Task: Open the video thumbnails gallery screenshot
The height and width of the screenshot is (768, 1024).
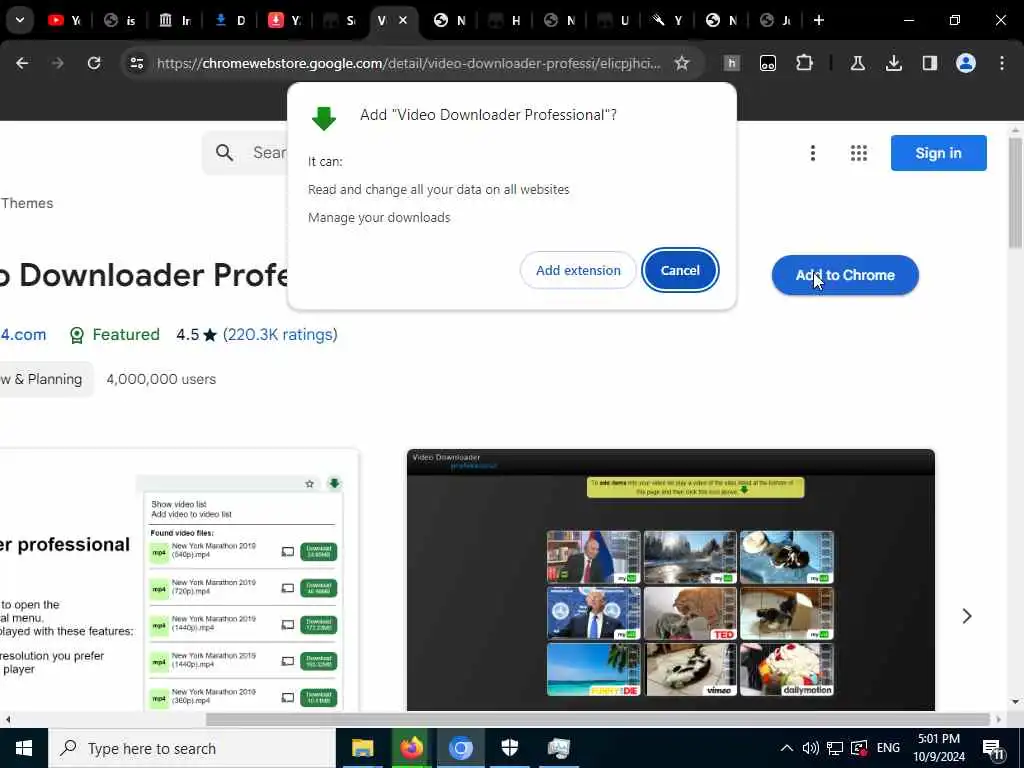Action: click(671, 580)
